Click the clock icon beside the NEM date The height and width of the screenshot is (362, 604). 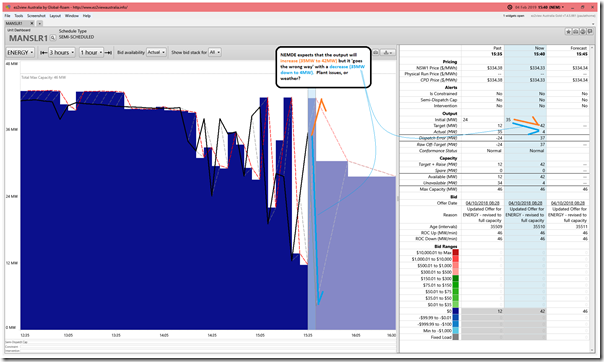coord(510,7)
